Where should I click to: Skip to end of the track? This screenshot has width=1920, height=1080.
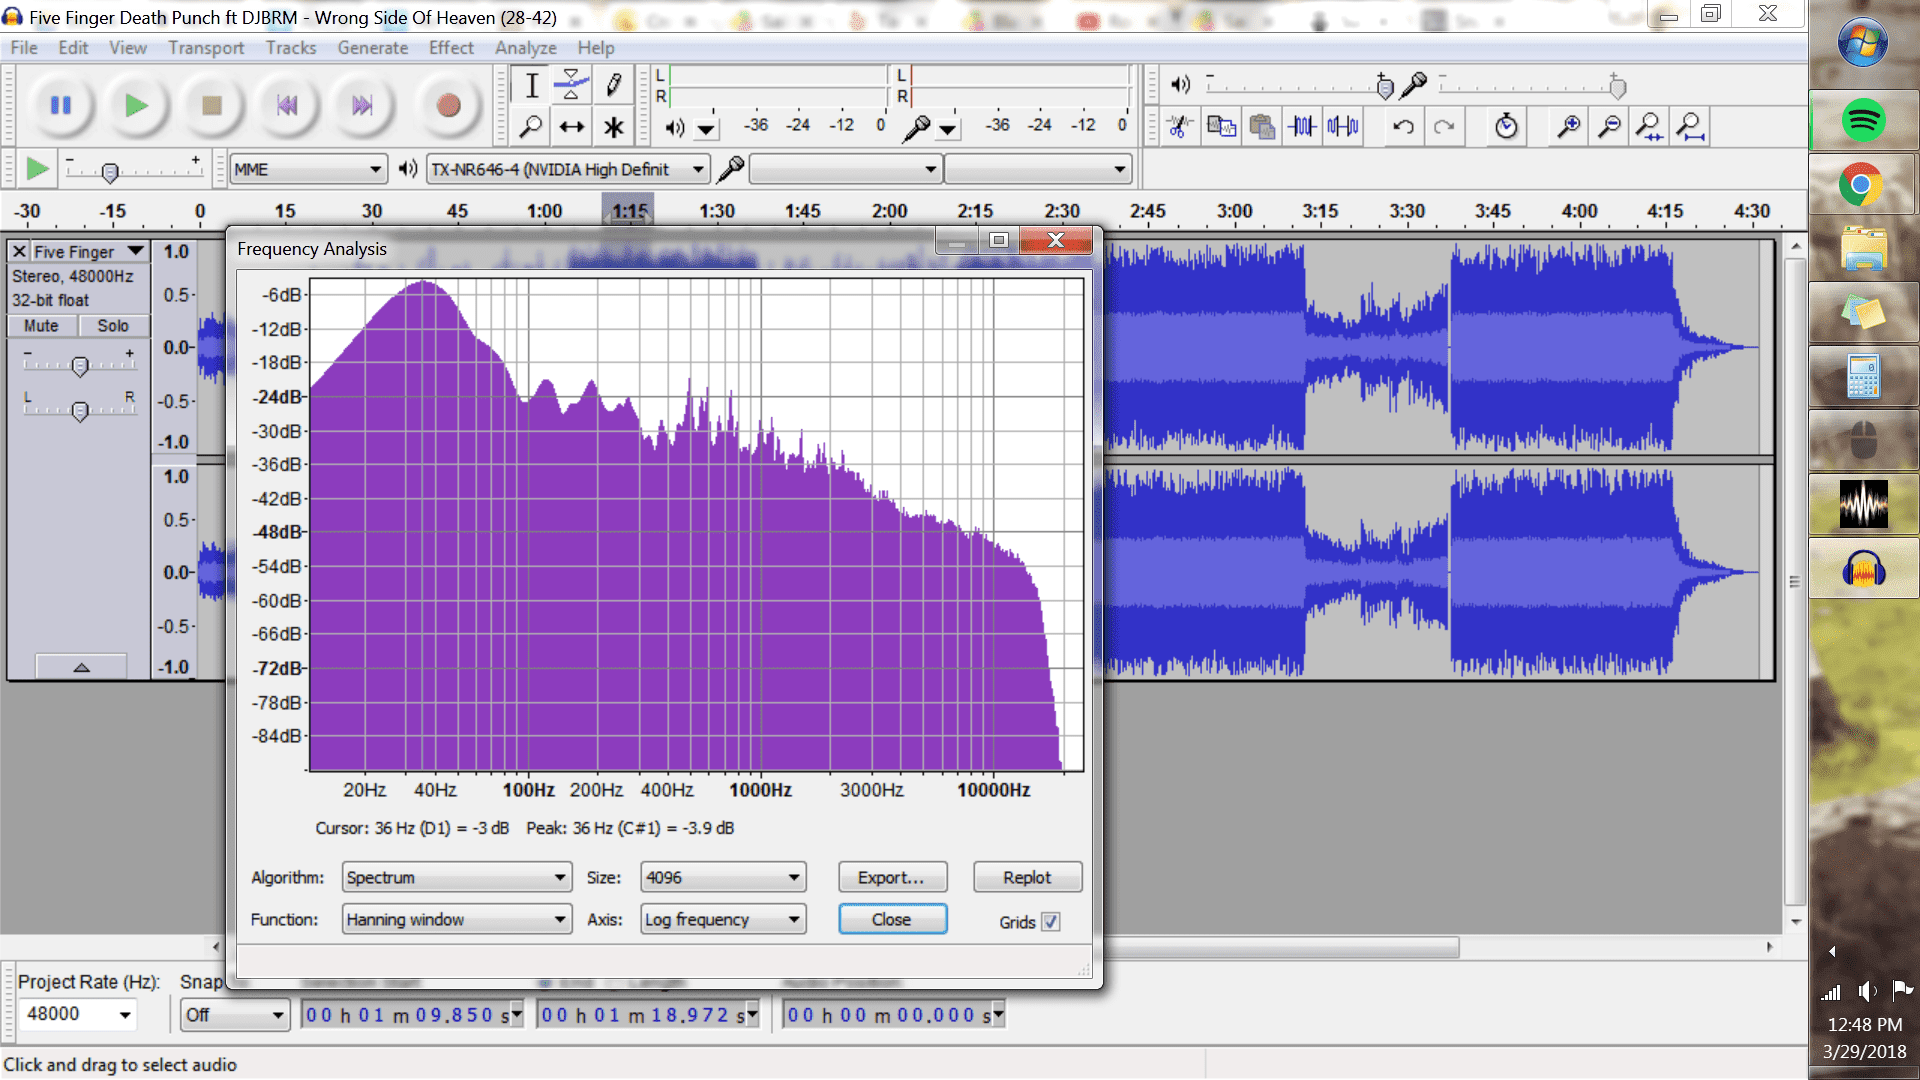(x=362, y=105)
